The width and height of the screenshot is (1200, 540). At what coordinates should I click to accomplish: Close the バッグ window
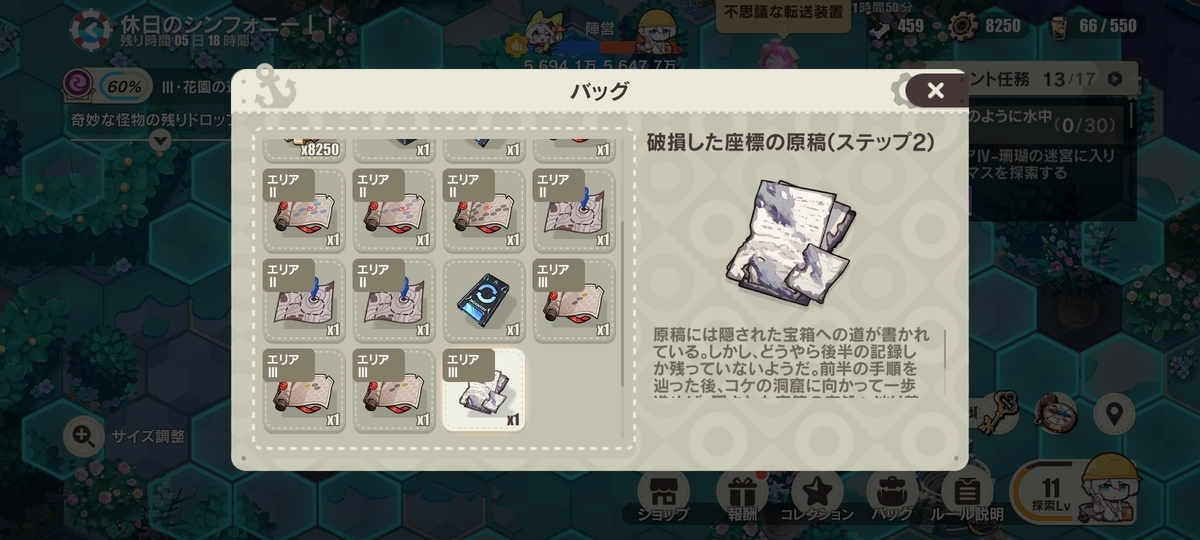935,91
